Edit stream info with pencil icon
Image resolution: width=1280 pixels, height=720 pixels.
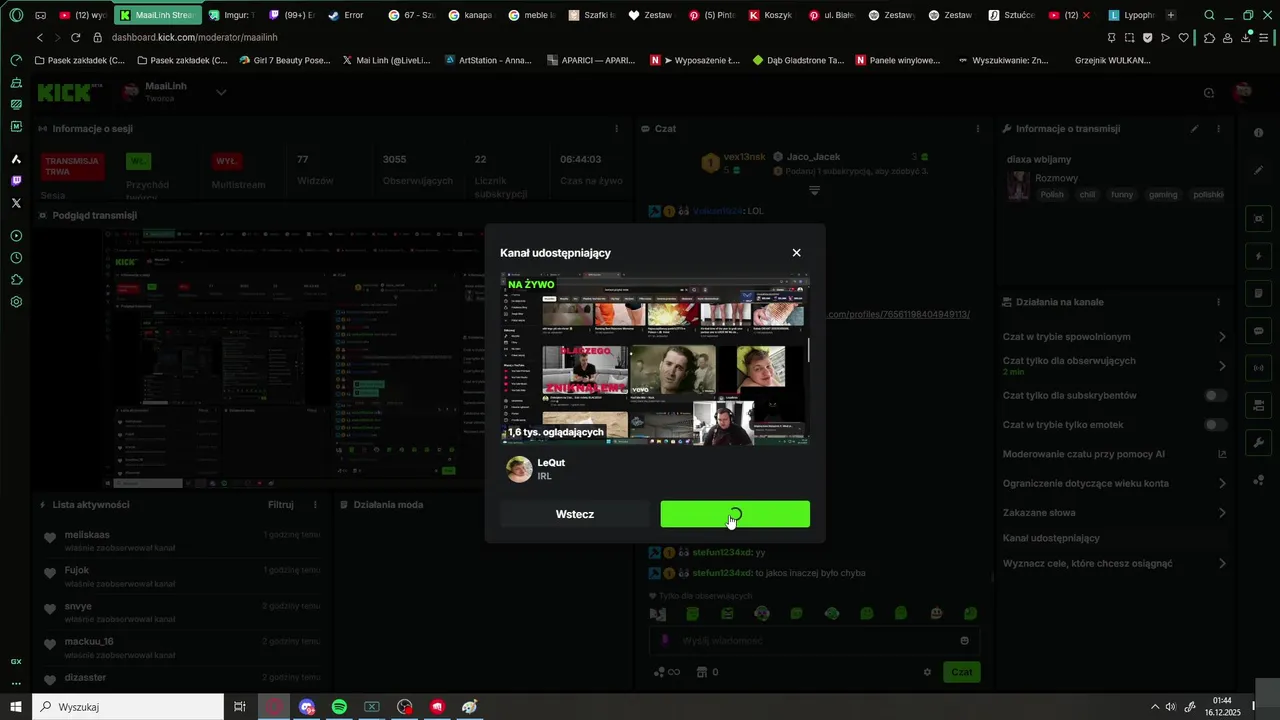[1194, 129]
